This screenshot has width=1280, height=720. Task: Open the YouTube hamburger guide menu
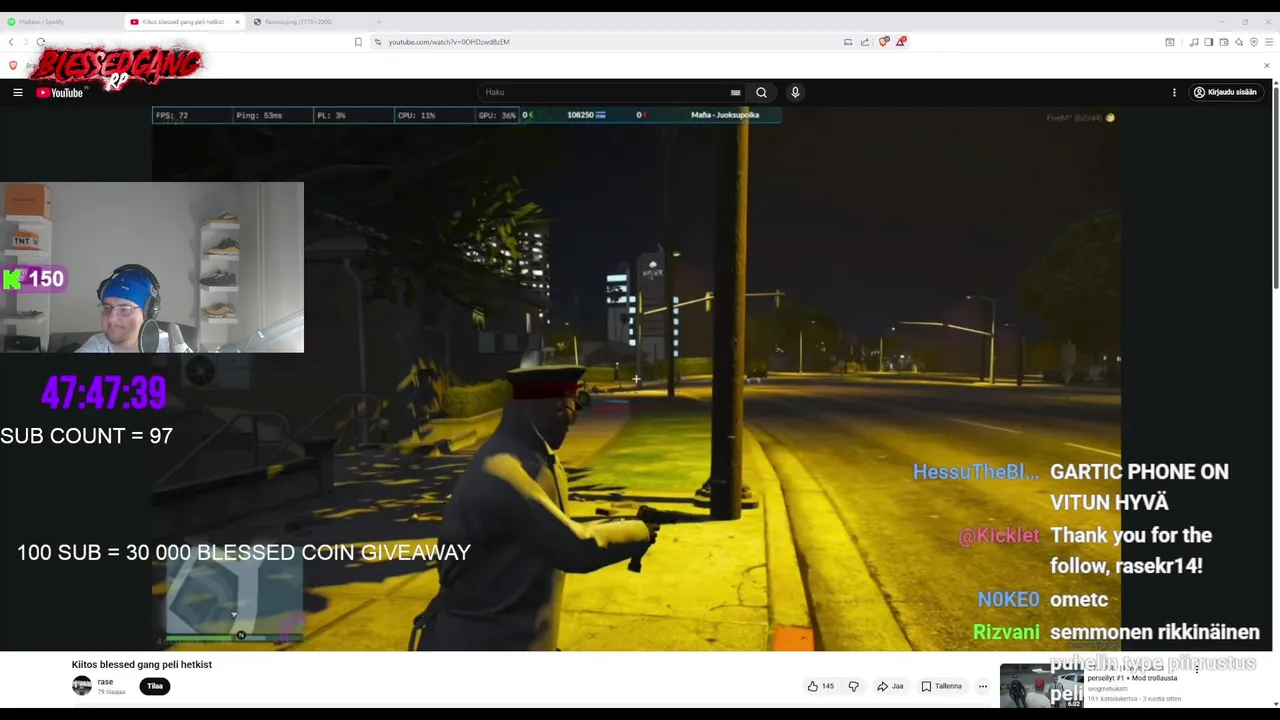point(18,92)
